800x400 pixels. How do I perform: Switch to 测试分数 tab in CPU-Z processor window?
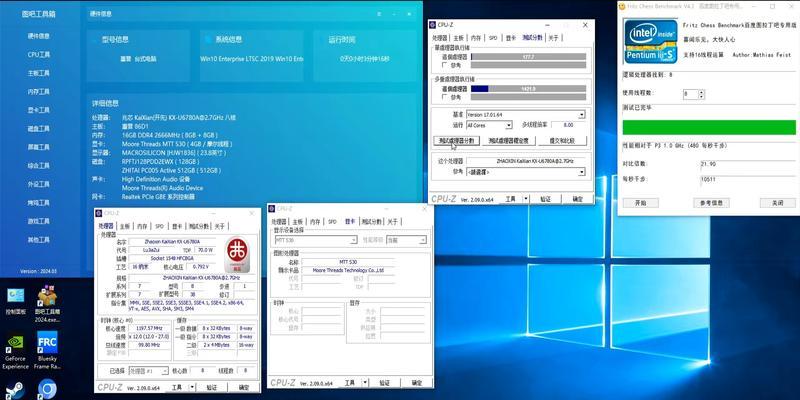click(199, 226)
